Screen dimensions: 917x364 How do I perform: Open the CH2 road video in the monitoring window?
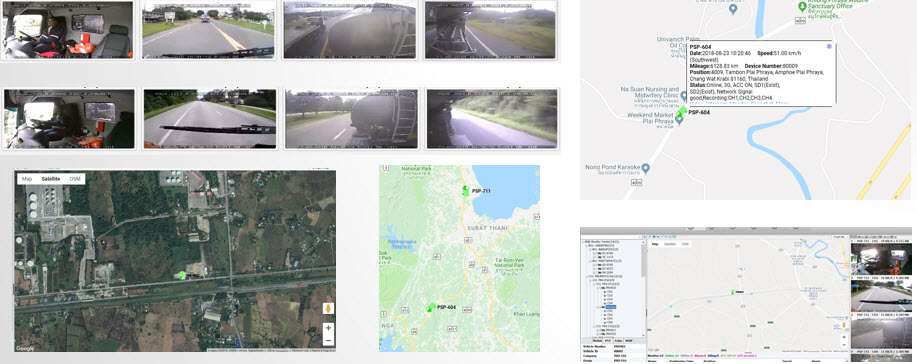coord(881,296)
